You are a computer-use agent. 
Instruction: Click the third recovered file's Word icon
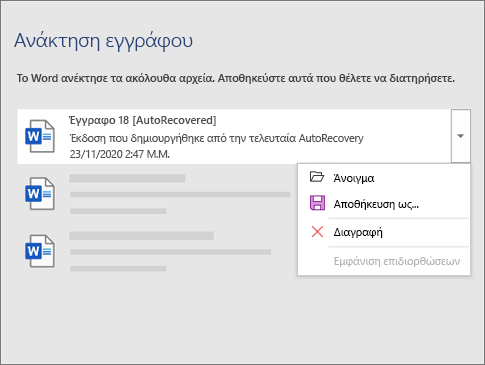click(x=40, y=251)
